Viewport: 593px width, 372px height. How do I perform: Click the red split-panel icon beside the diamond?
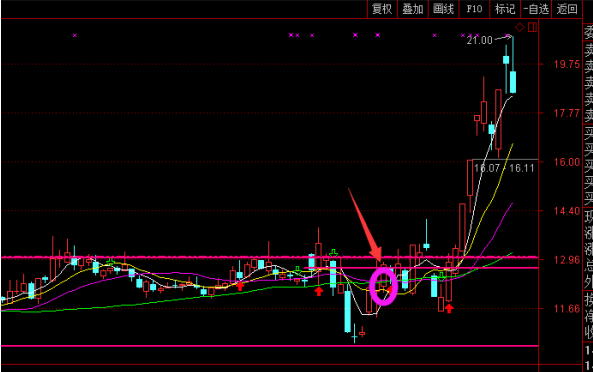(532, 27)
